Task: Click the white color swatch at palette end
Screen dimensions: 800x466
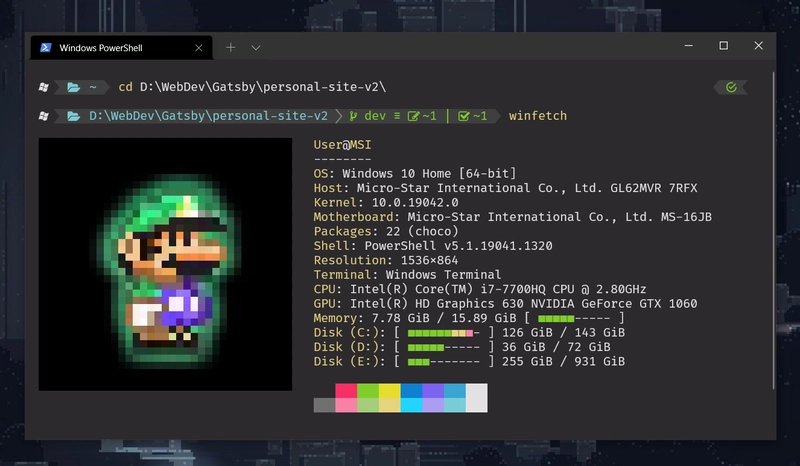Action: (477, 398)
